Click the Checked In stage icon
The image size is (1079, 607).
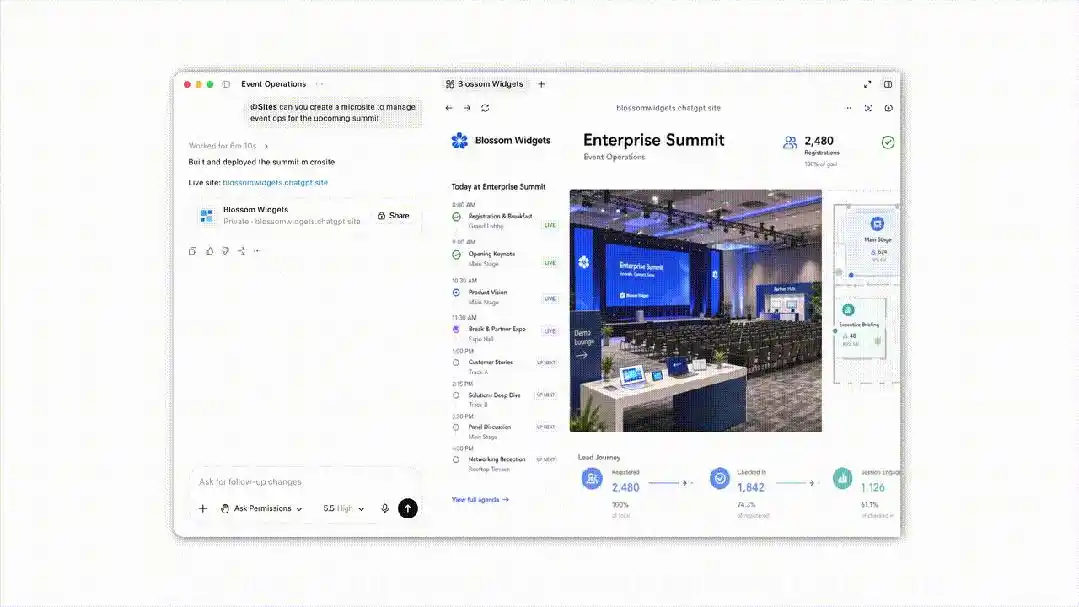[x=720, y=478]
